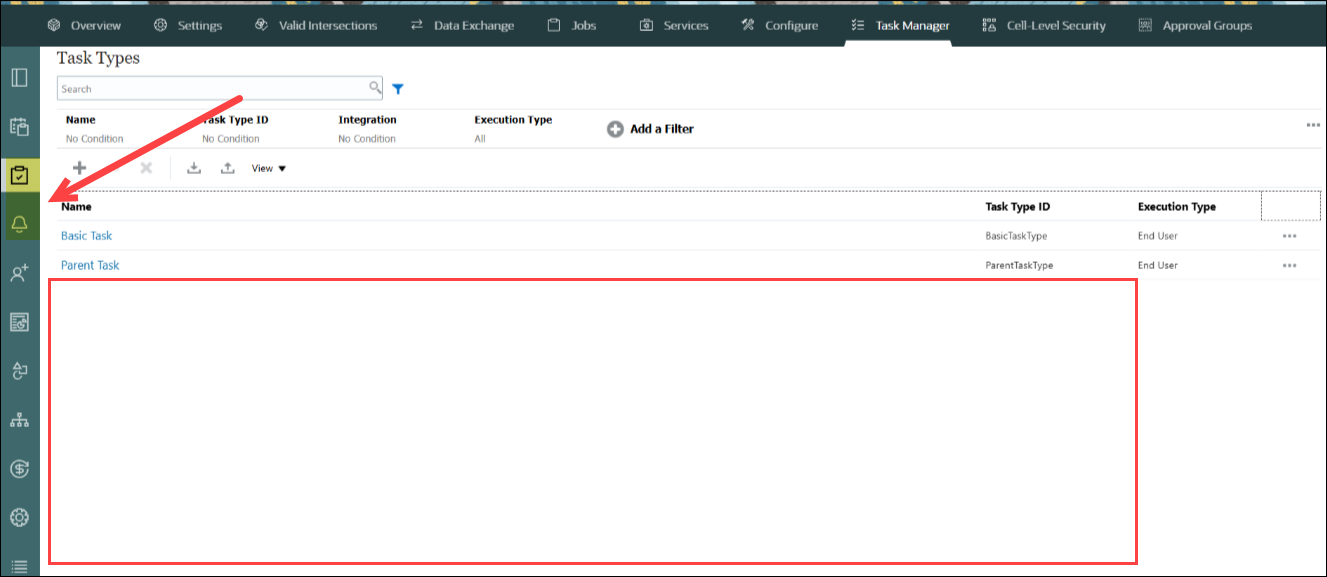The image size is (1327, 577).
Task: Click the Add a Filter label
Action: tap(662, 129)
